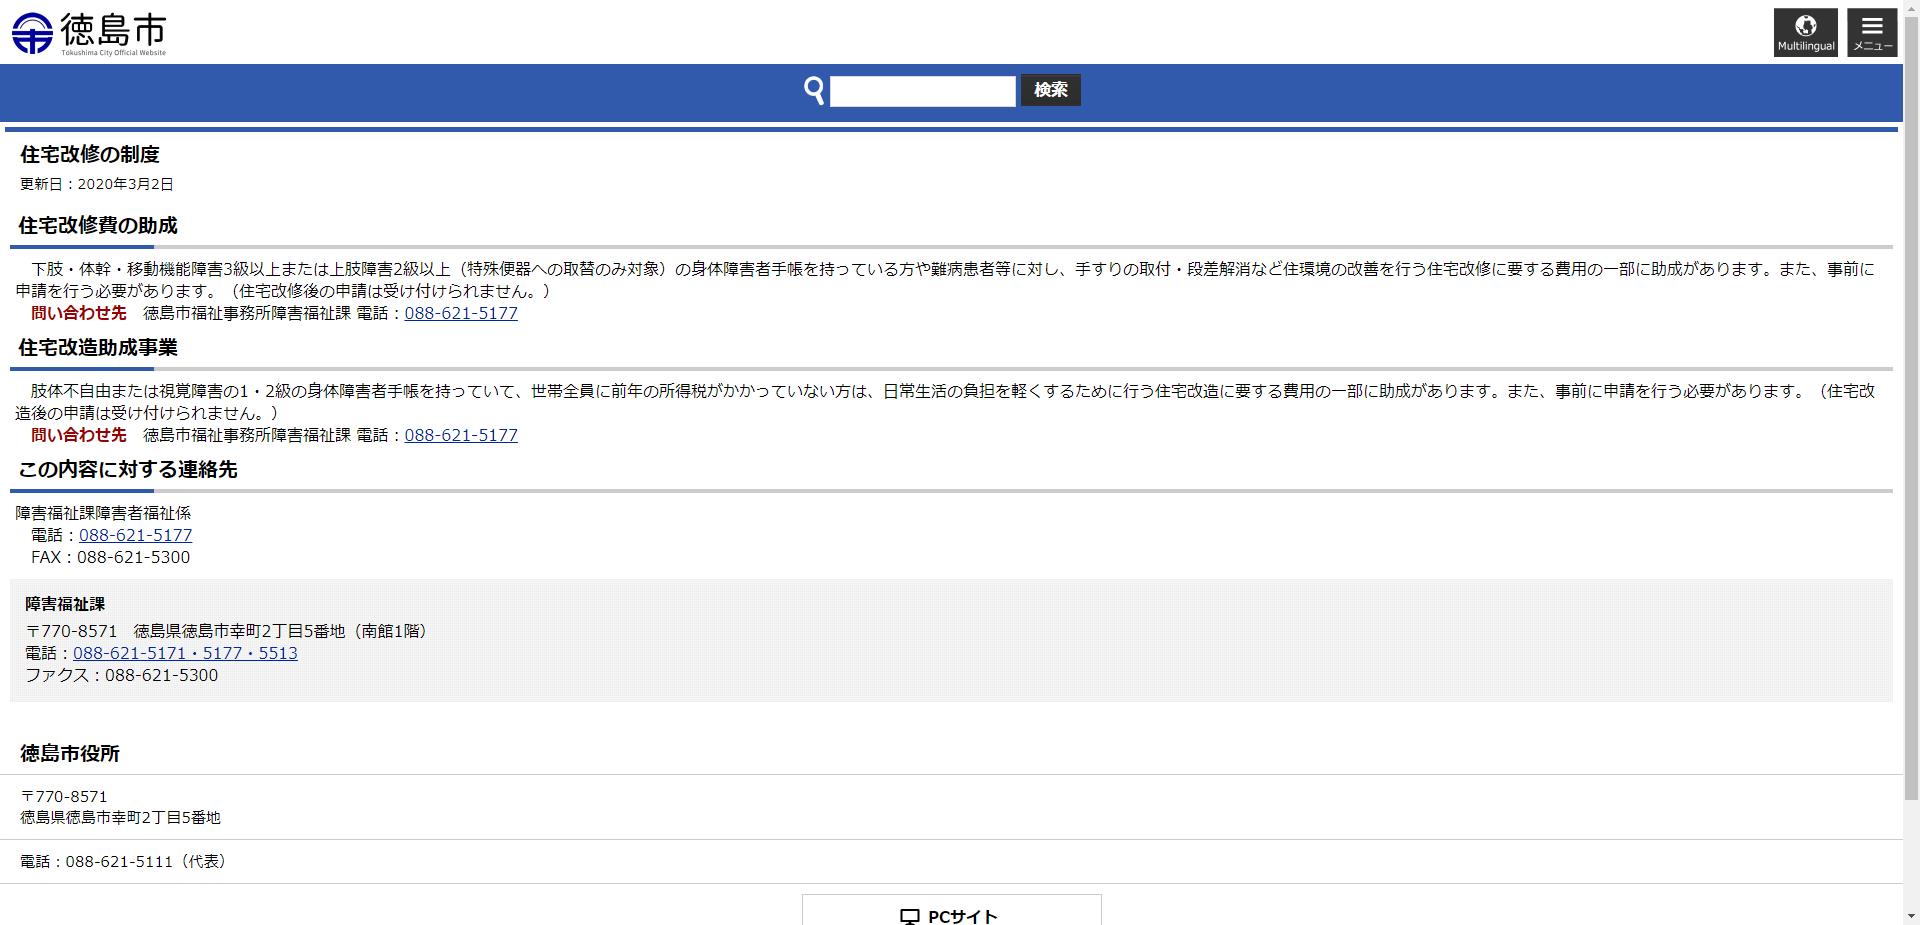Open the 088-621-5171・5177・5513 phone link
1920x925 pixels.
pyautogui.click(x=185, y=653)
